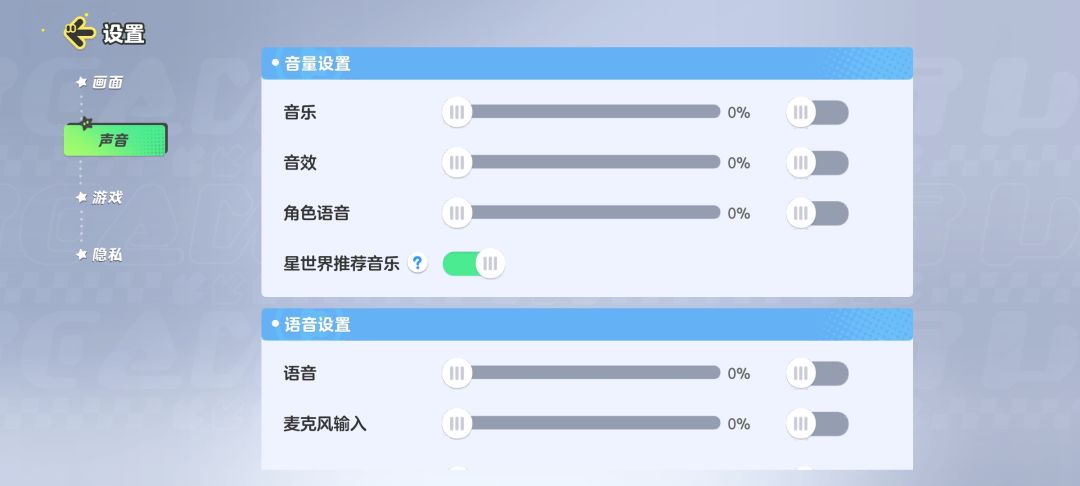Viewport: 1080px width, 486px height.
Task: Turn on the 语音 switch
Action: (x=817, y=374)
